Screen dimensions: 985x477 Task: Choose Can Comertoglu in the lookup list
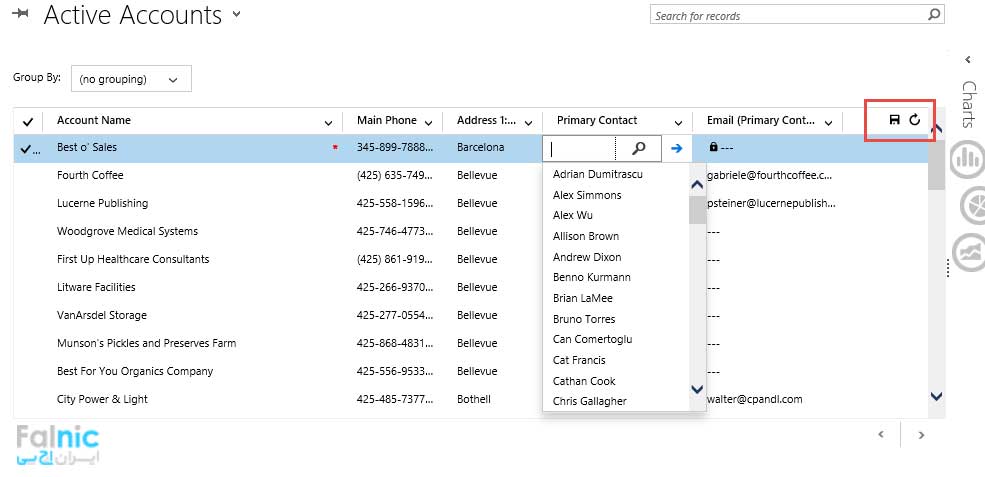pyautogui.click(x=592, y=339)
